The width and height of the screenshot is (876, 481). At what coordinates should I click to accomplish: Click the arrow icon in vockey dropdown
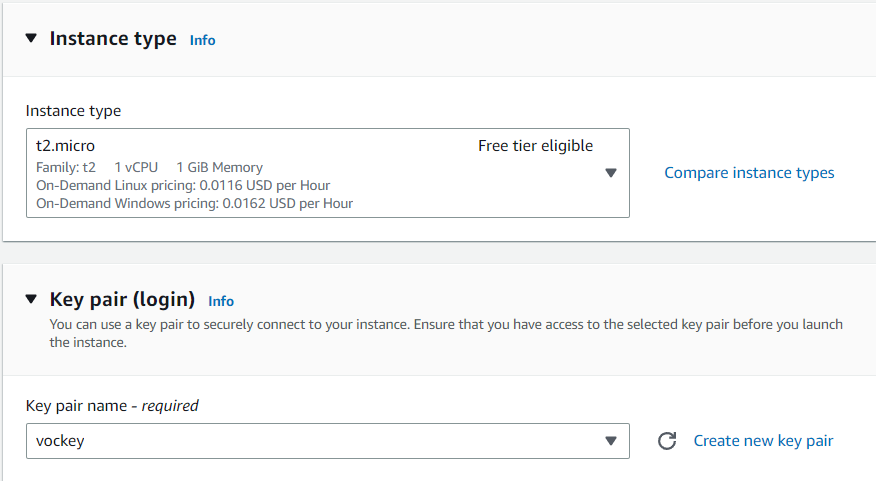click(x=611, y=441)
